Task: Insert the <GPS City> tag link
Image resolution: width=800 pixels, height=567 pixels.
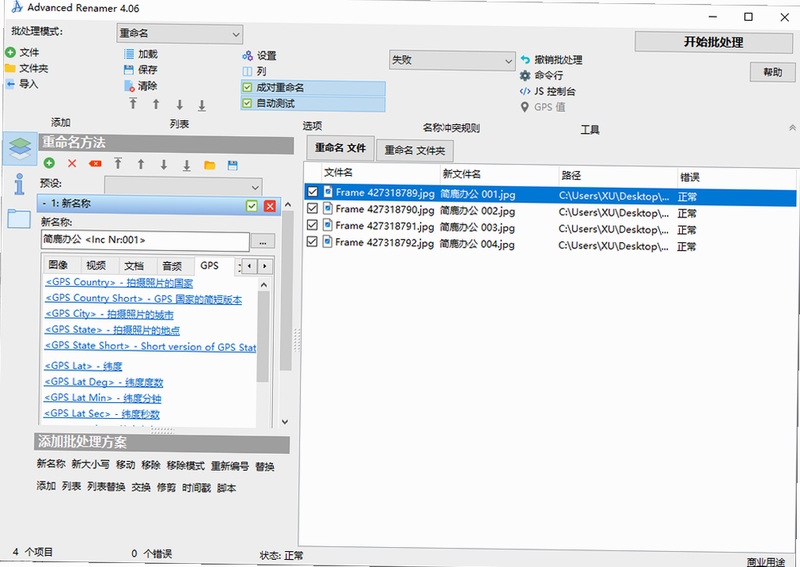Action: point(109,314)
